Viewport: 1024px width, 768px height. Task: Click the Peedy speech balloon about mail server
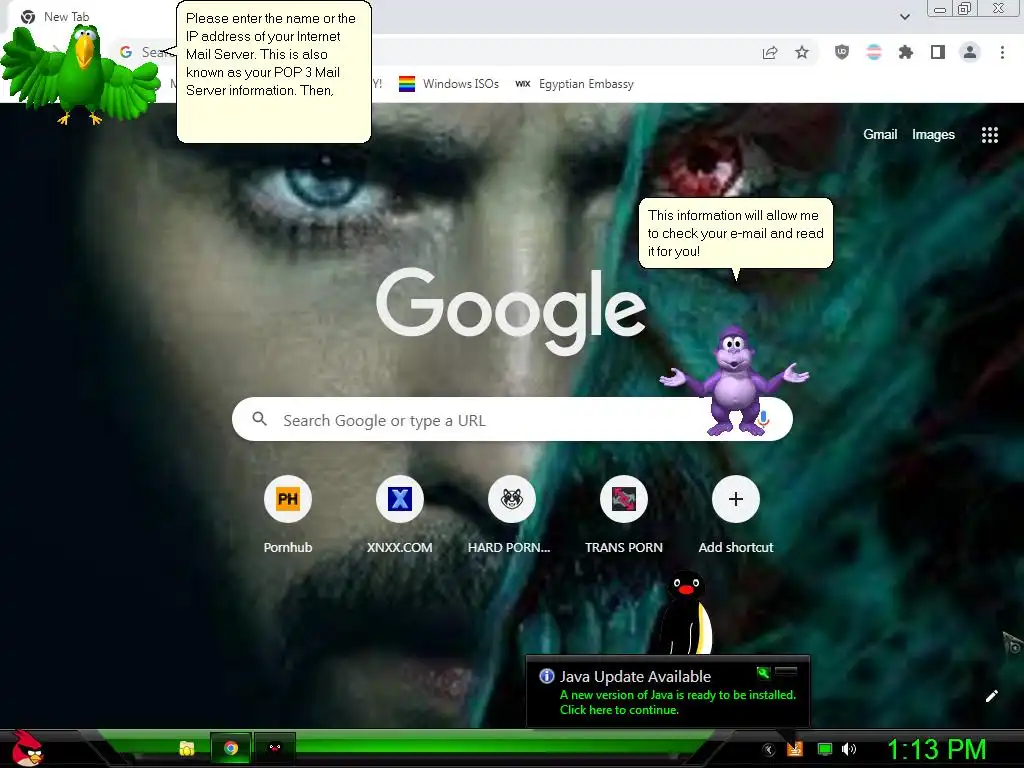274,72
